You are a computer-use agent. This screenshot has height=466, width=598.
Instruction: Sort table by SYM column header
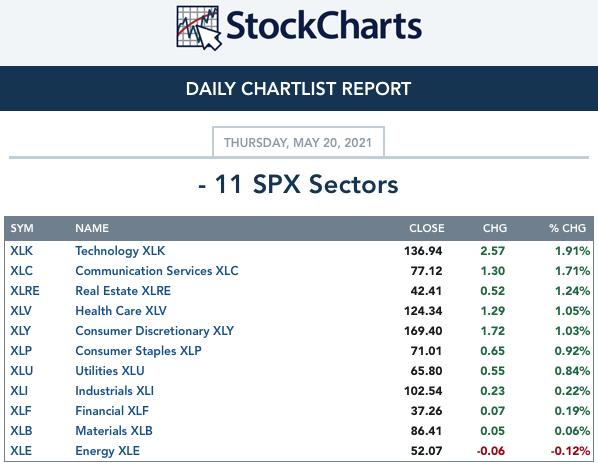pyautogui.click(x=22, y=228)
